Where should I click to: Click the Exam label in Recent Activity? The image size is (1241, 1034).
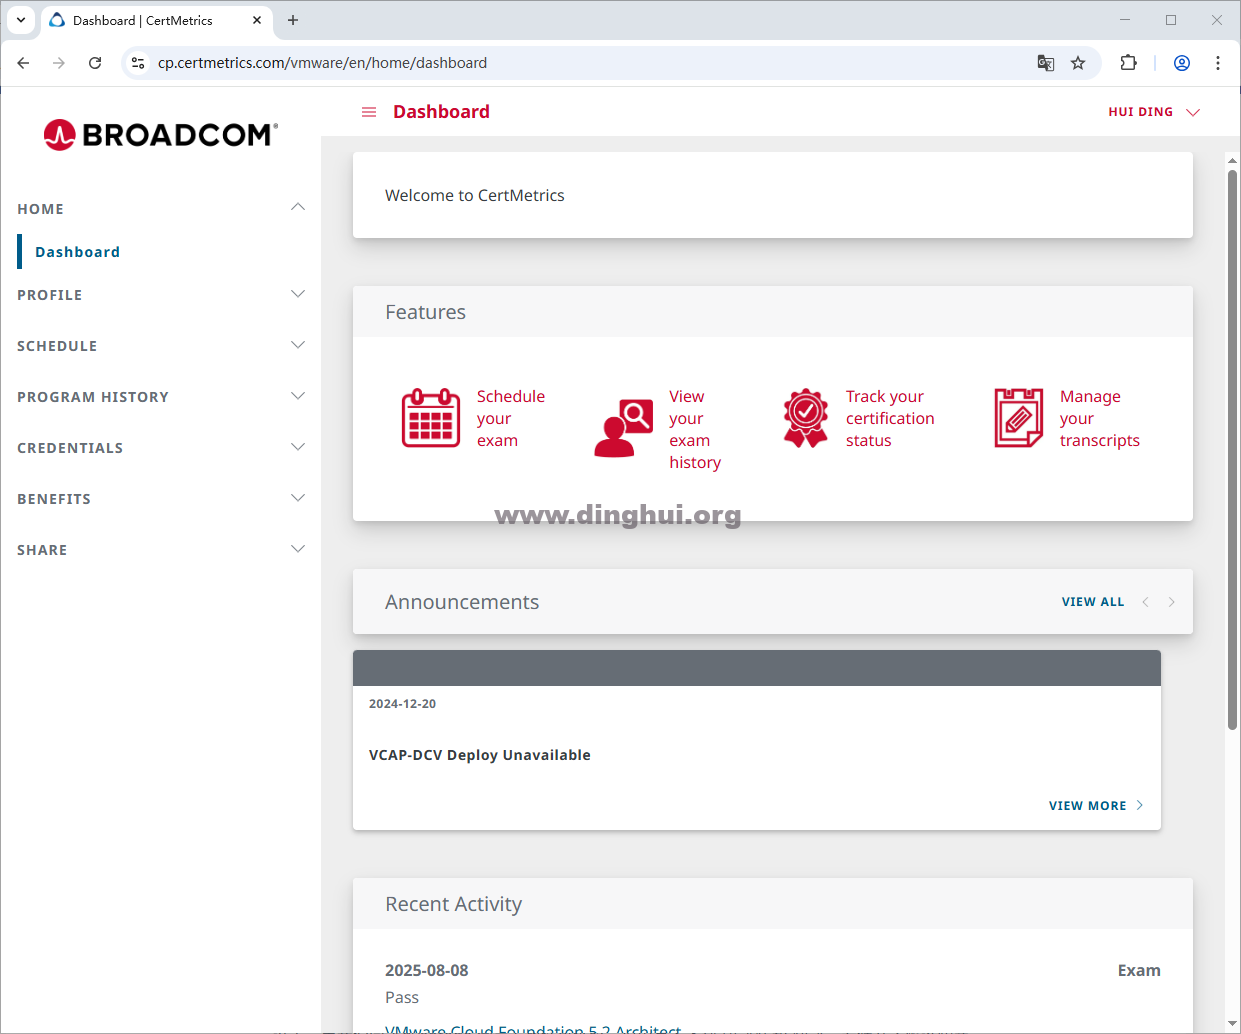1139,970
